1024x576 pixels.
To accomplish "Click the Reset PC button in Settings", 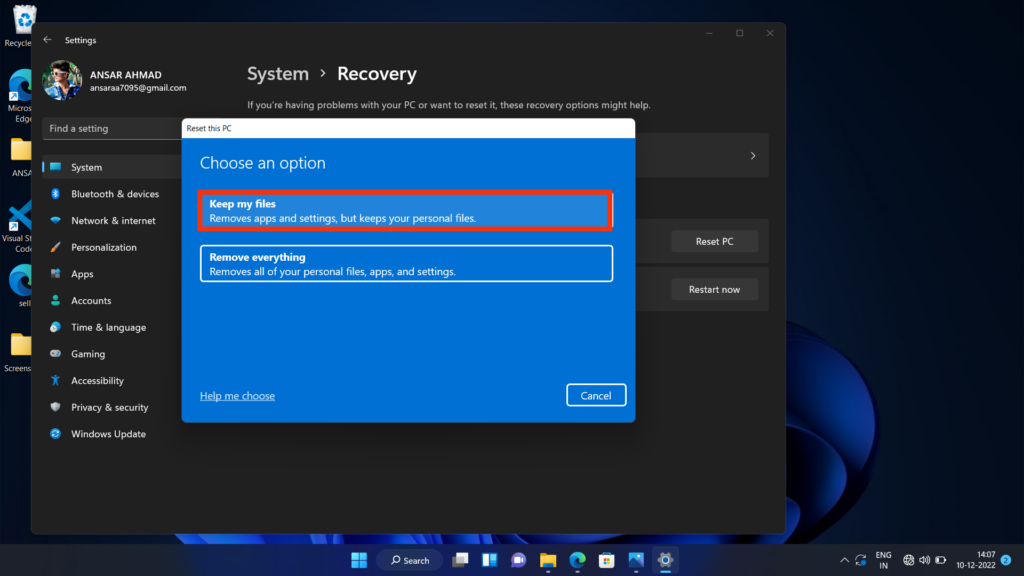I will point(714,241).
